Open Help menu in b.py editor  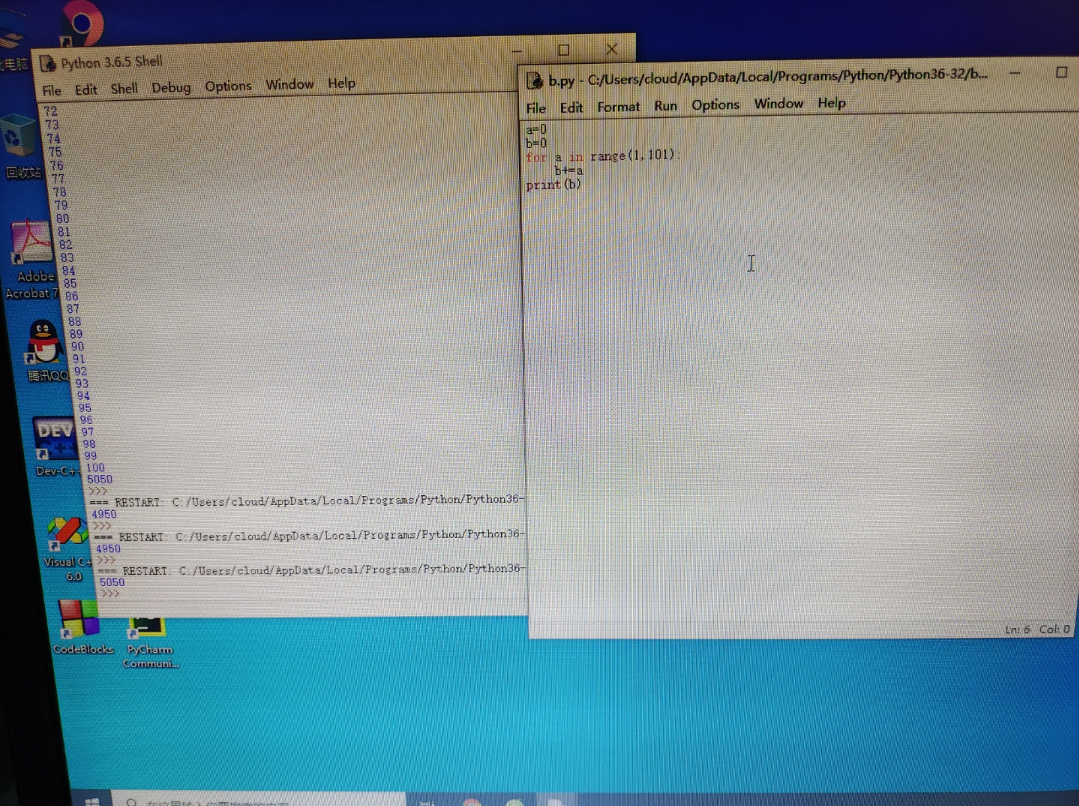831,103
